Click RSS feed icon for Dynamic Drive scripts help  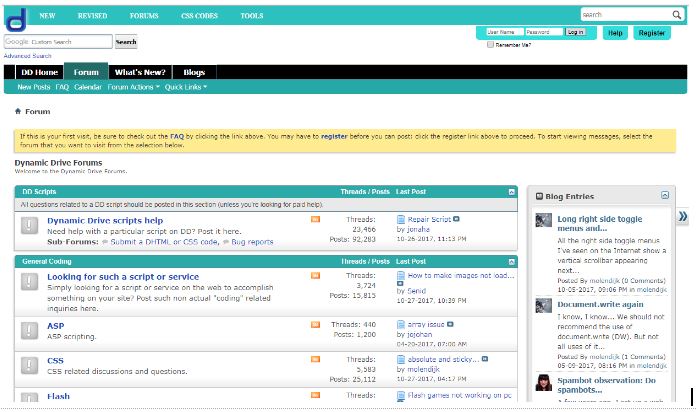tap(315, 219)
